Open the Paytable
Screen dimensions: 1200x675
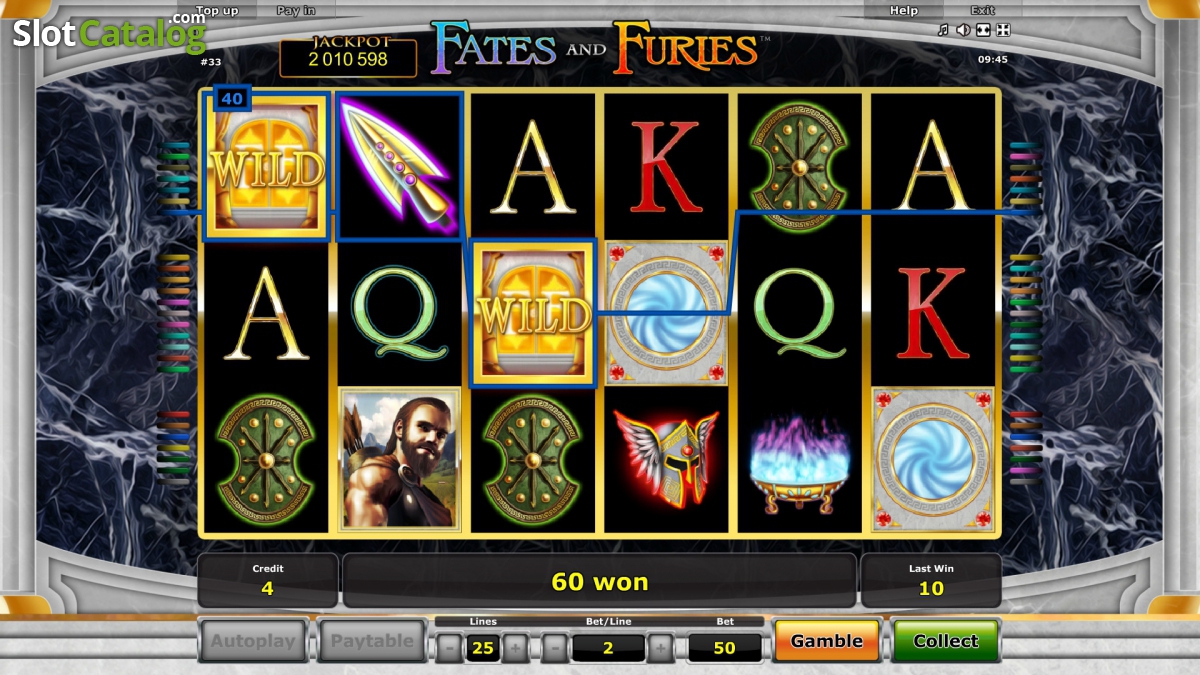tap(372, 641)
